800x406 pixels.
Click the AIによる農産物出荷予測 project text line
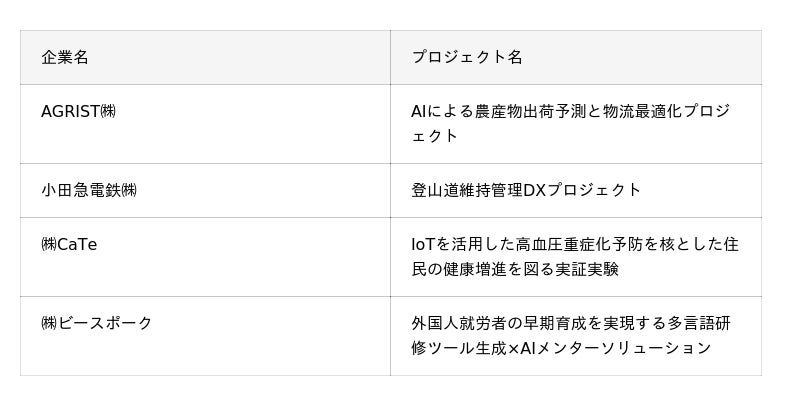point(570,111)
